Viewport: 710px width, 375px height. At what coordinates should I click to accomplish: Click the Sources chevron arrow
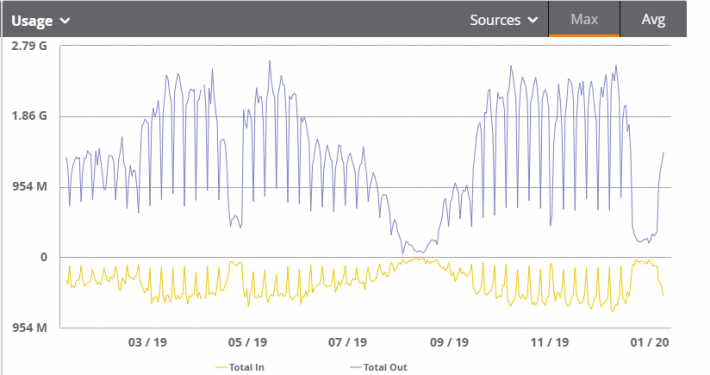[x=533, y=20]
